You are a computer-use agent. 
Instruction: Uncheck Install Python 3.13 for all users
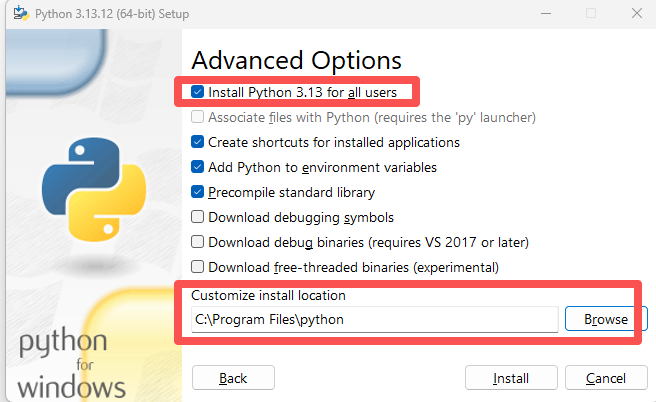click(197, 92)
